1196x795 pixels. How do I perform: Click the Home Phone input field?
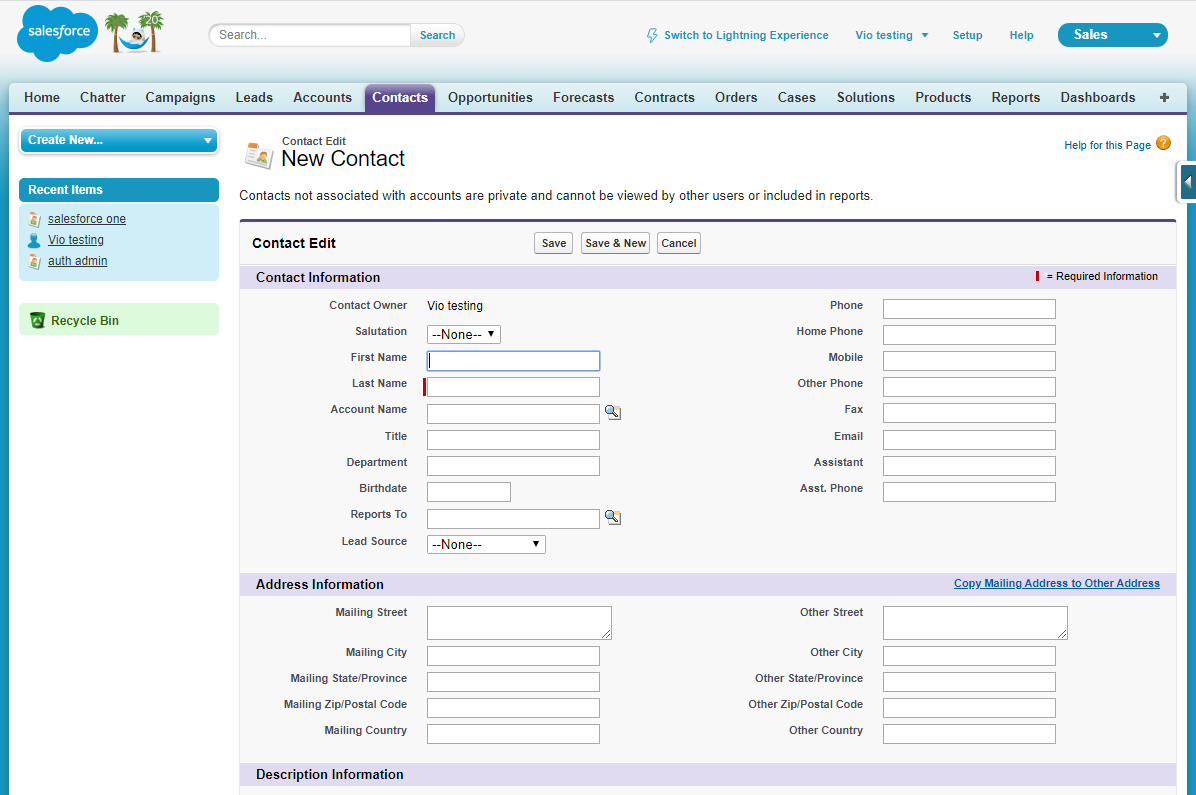click(x=969, y=335)
